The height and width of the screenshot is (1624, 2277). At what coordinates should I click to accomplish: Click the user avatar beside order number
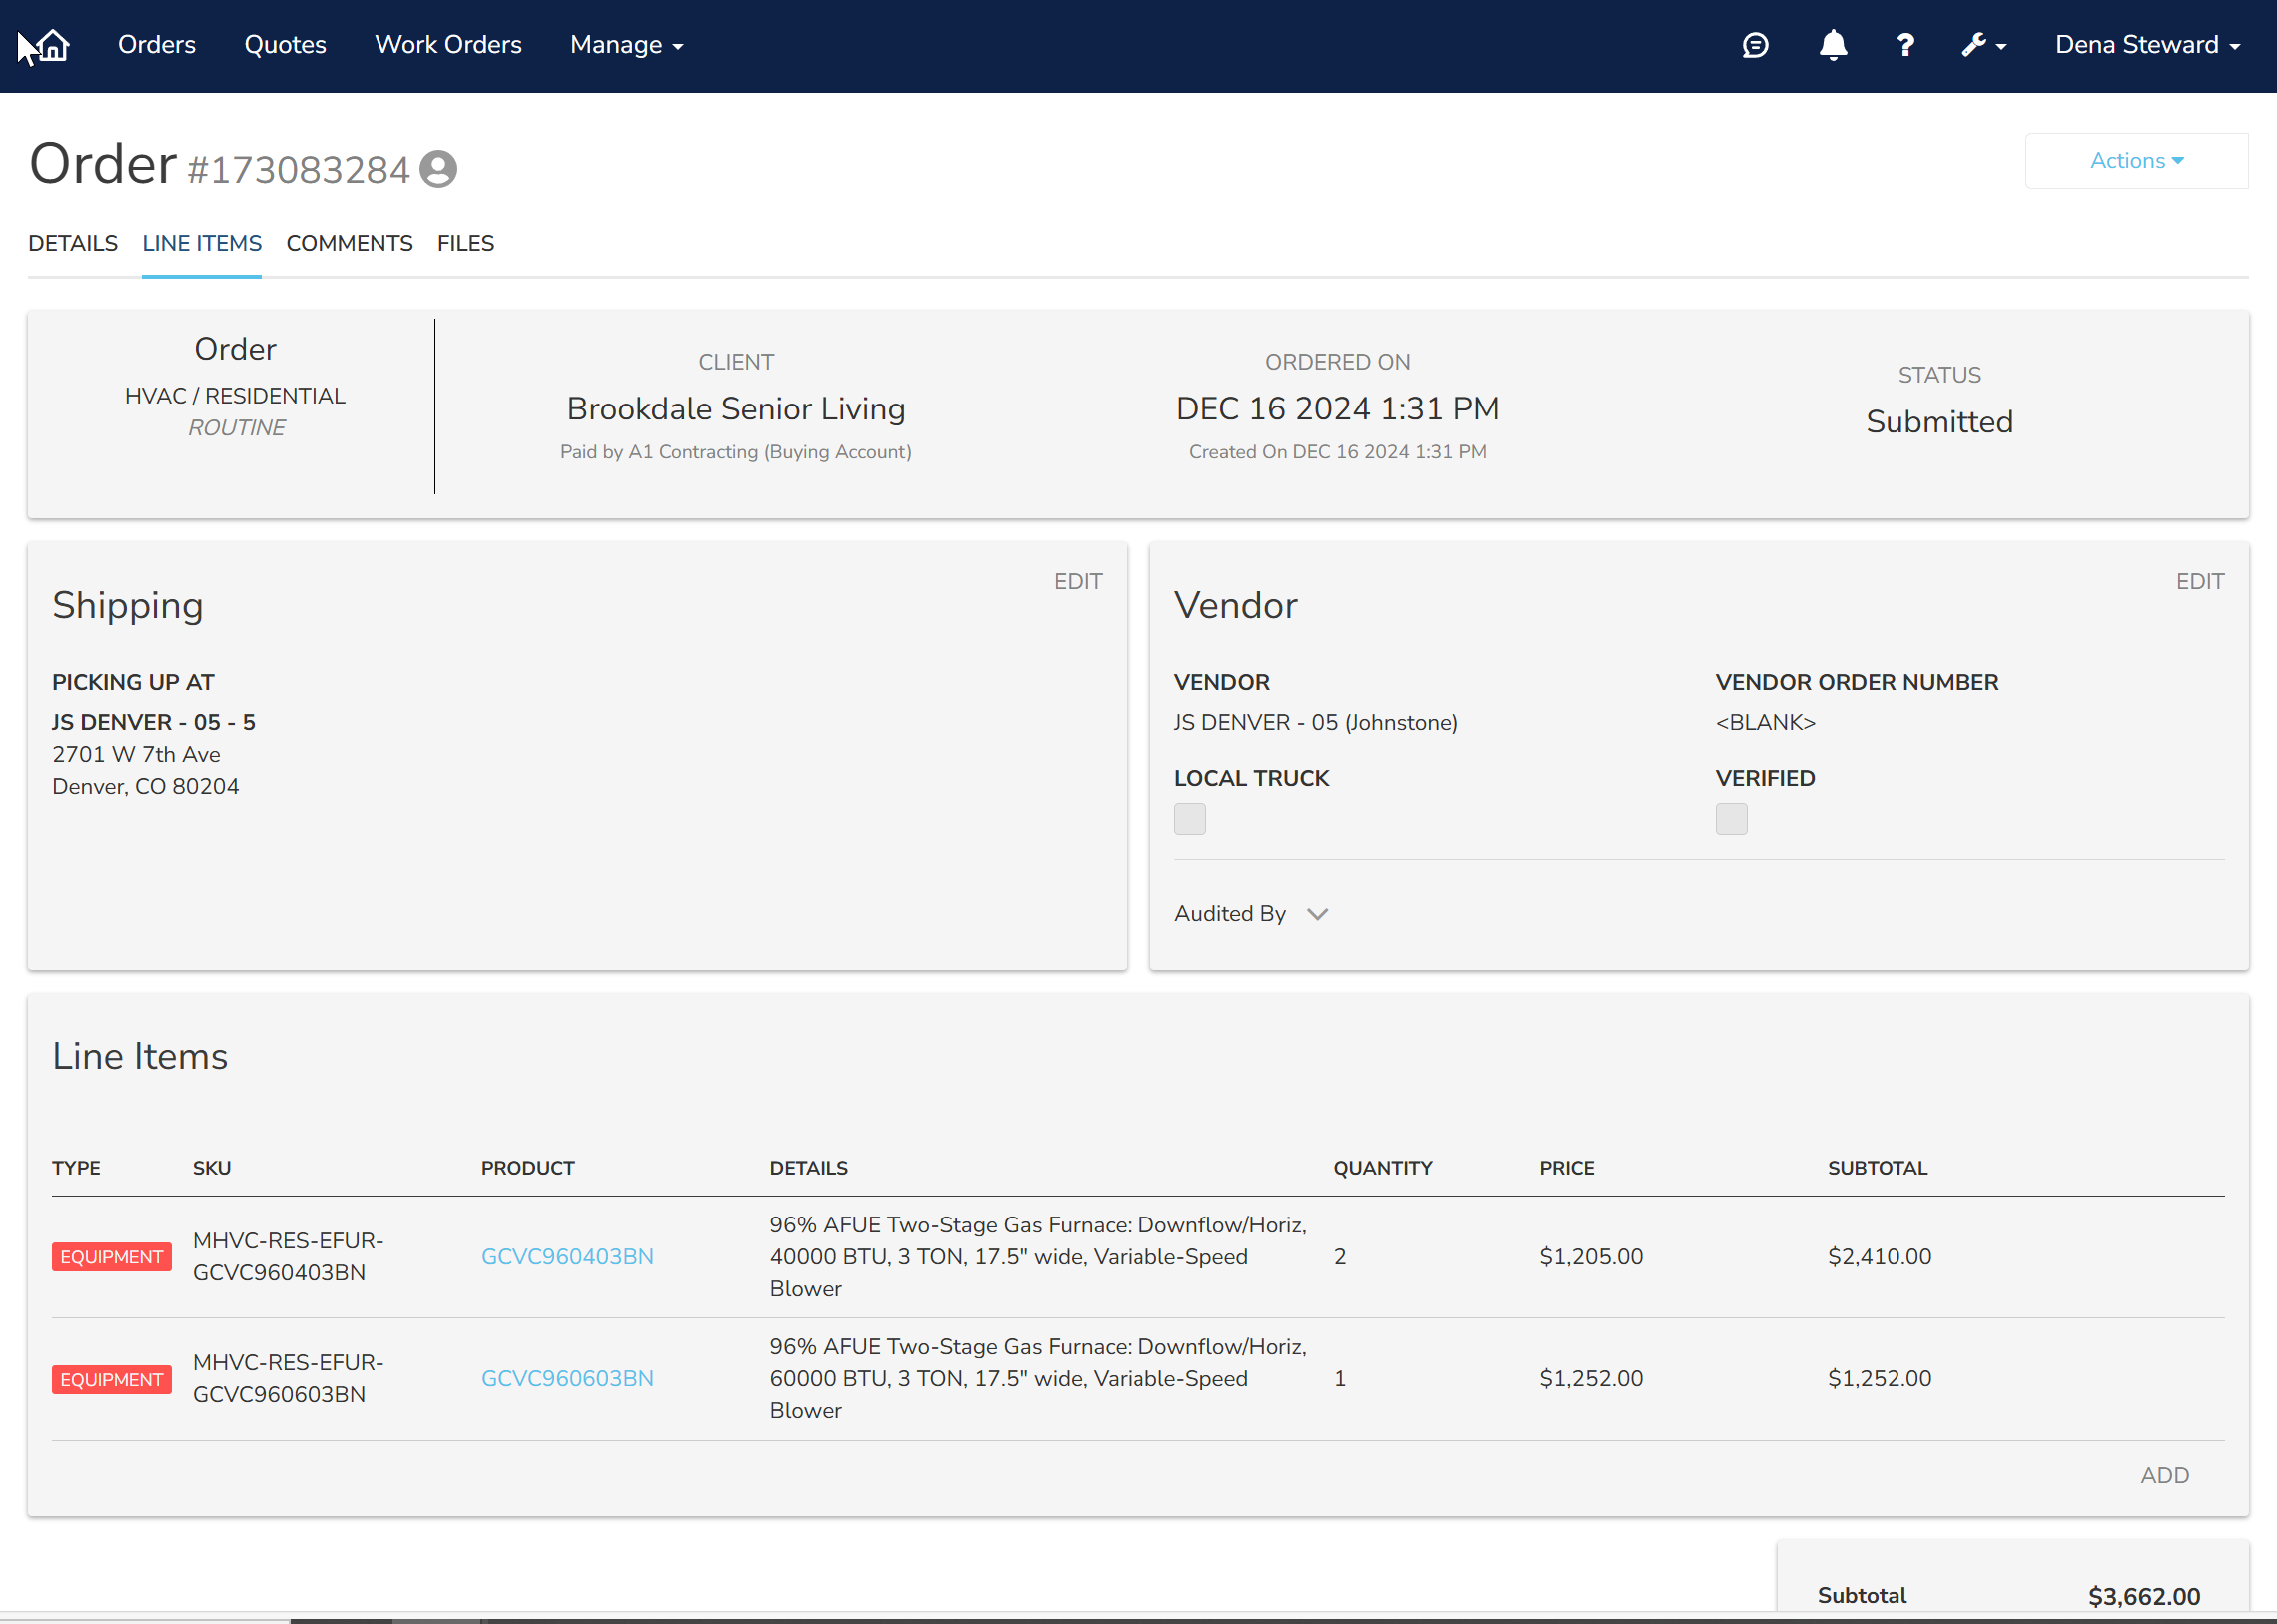[x=438, y=169]
